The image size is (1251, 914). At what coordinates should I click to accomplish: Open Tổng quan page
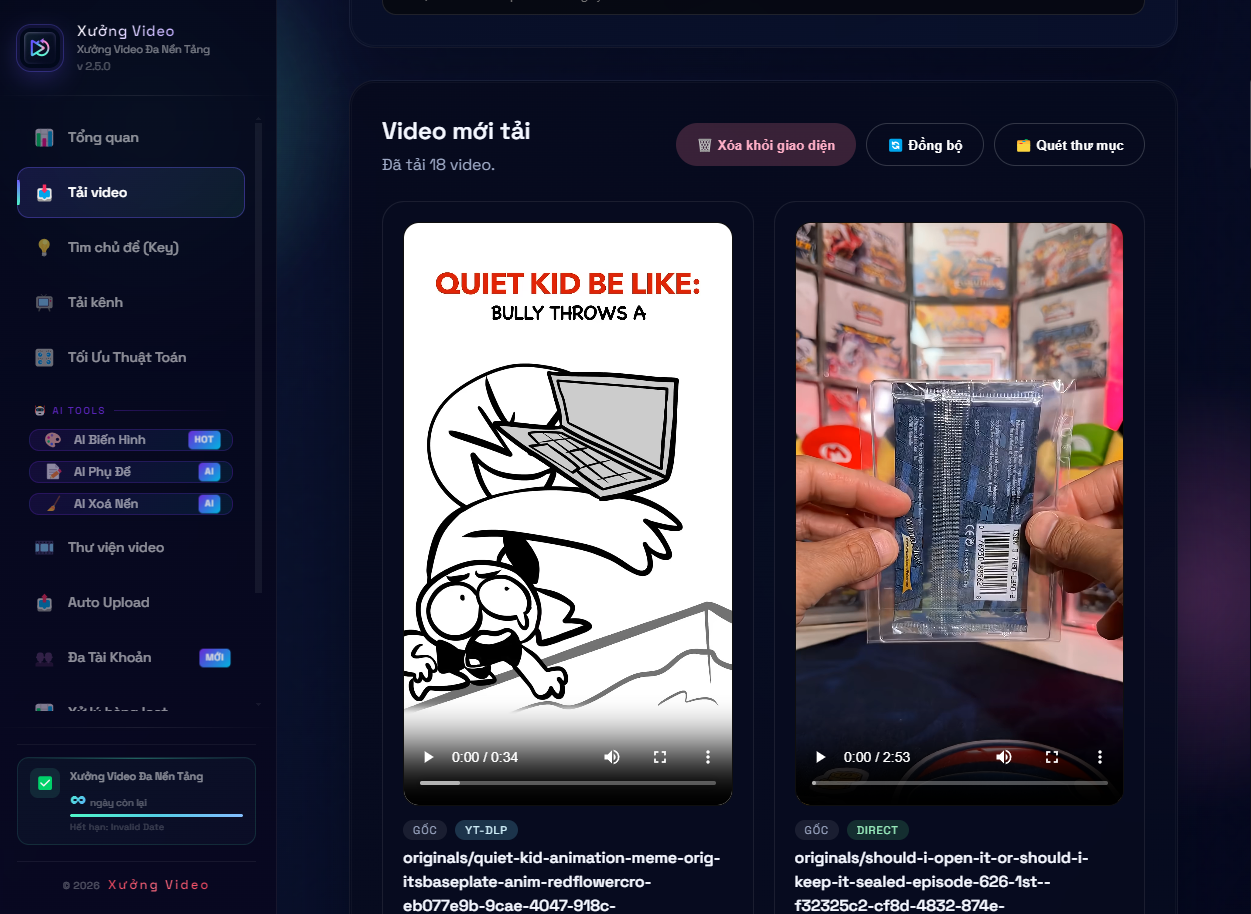[131, 138]
